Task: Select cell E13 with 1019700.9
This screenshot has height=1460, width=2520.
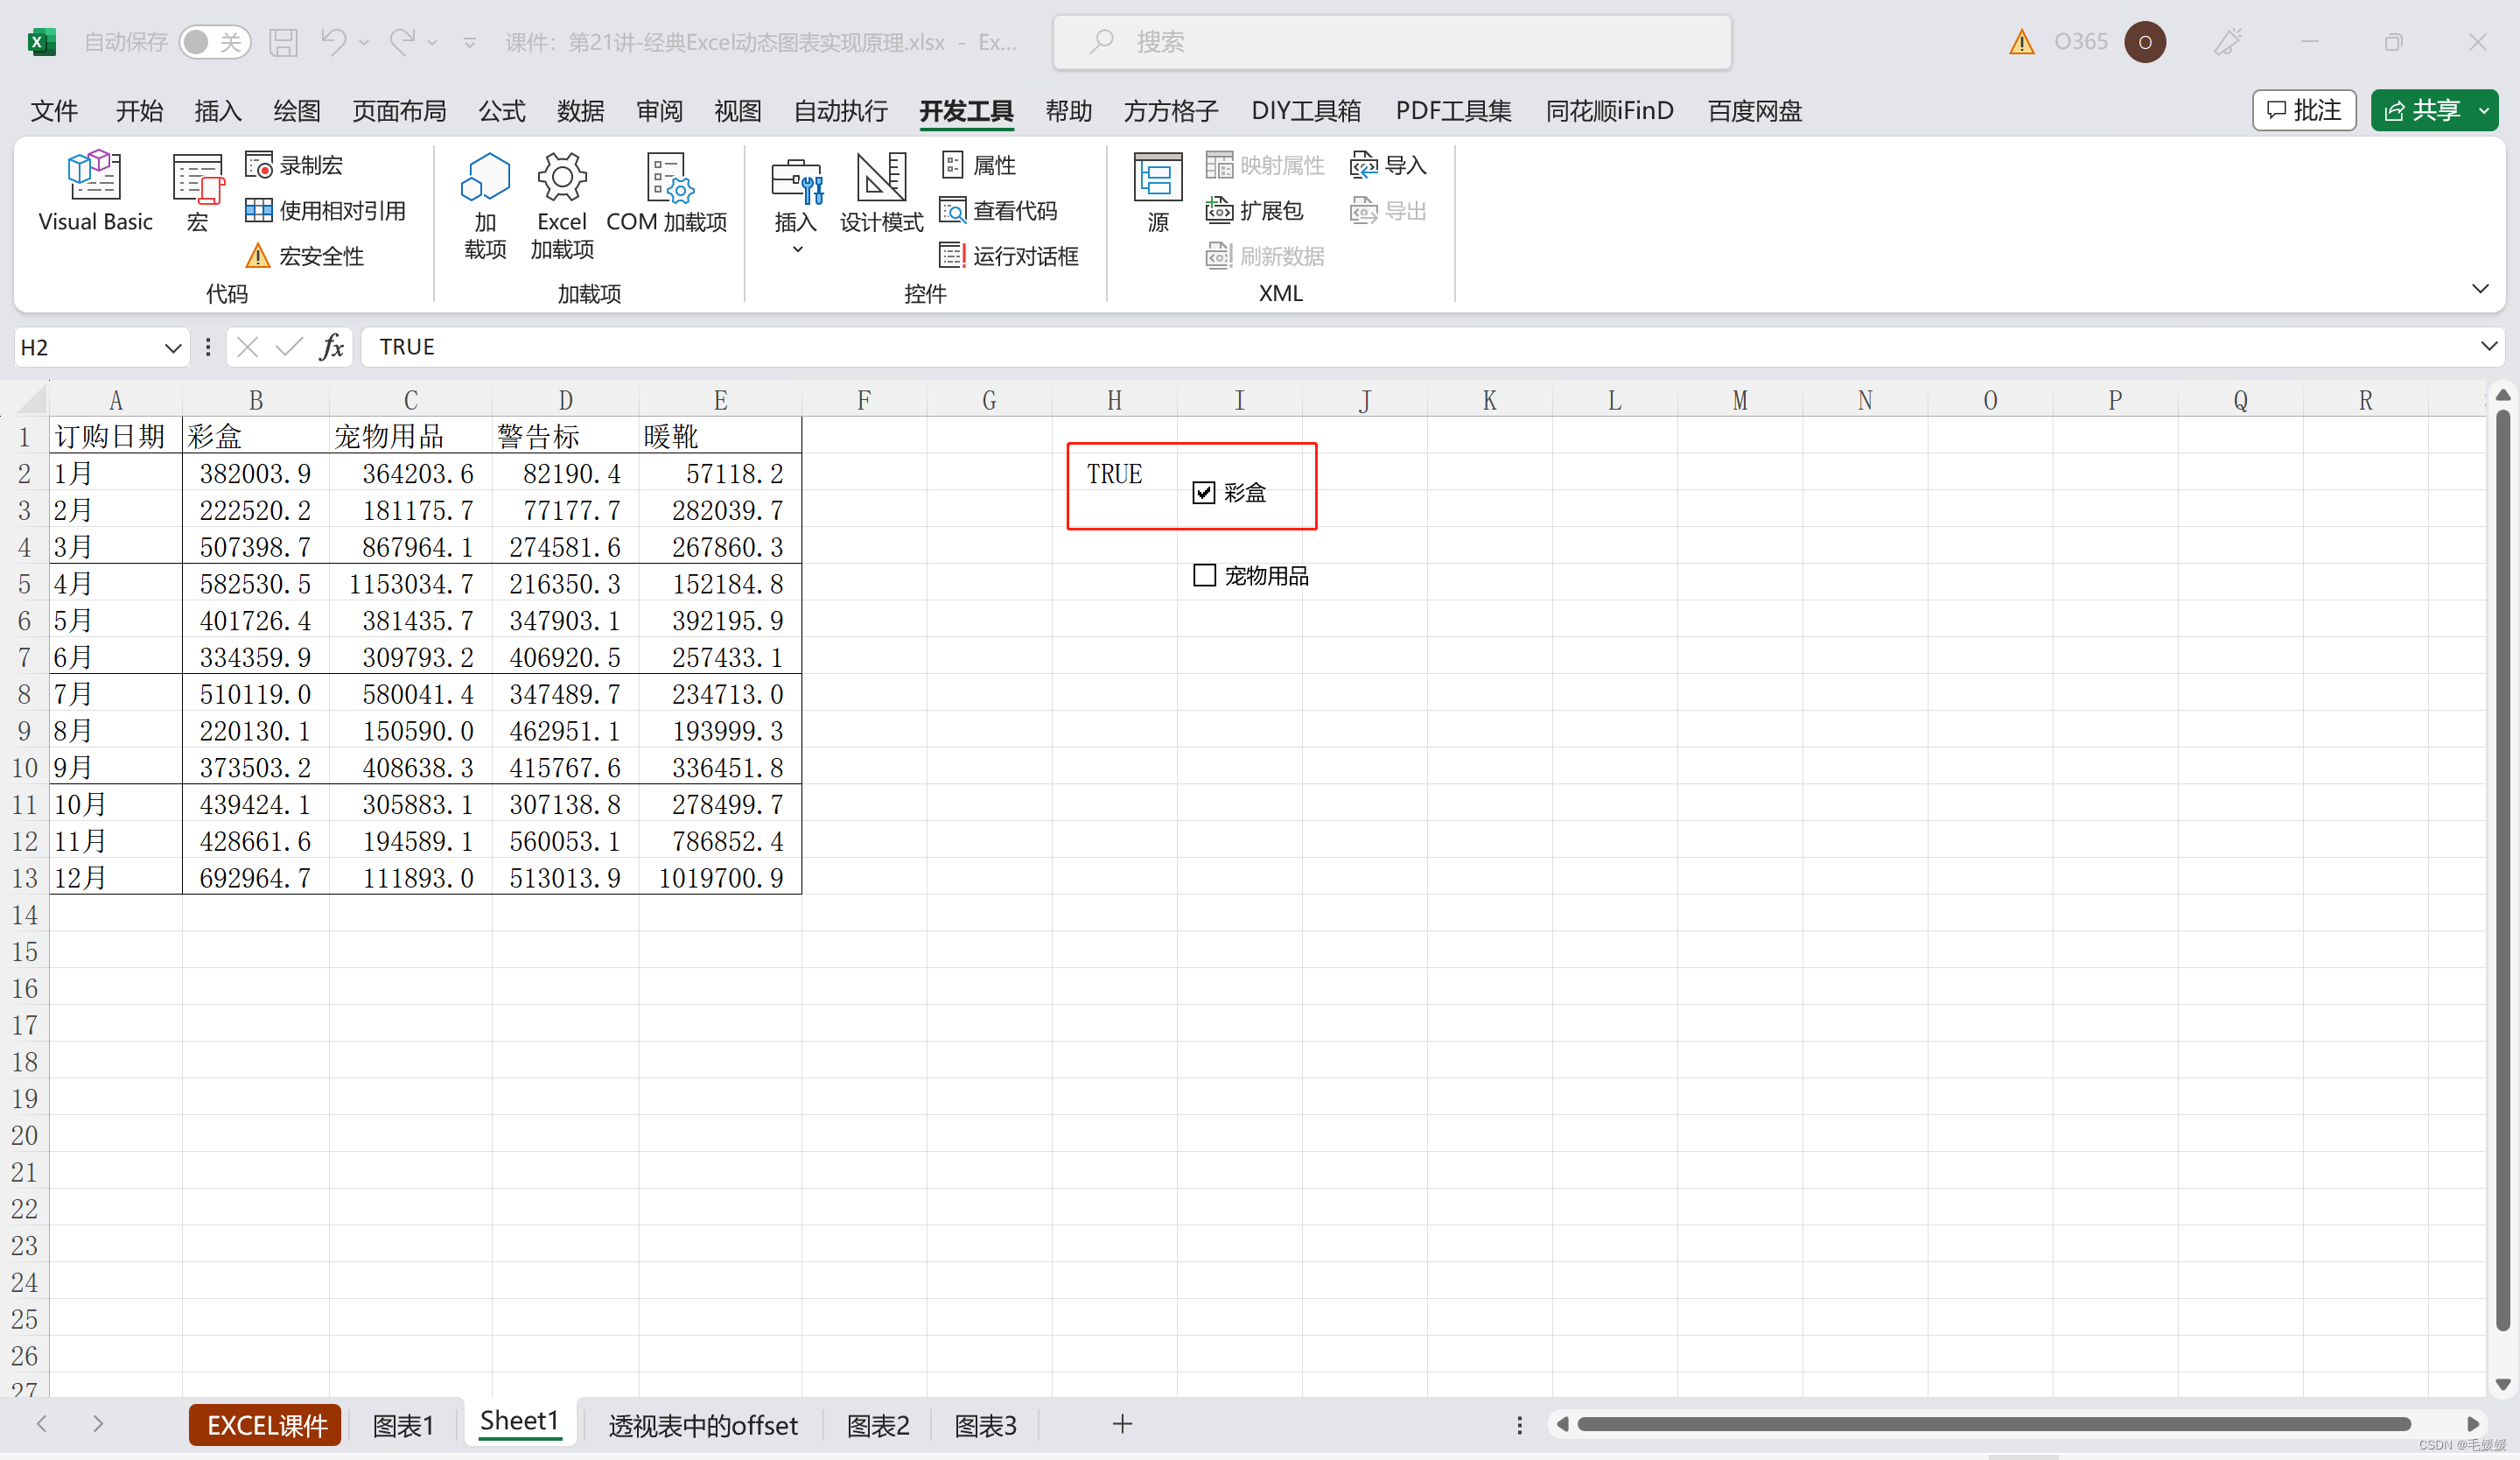Action: pyautogui.click(x=720, y=878)
